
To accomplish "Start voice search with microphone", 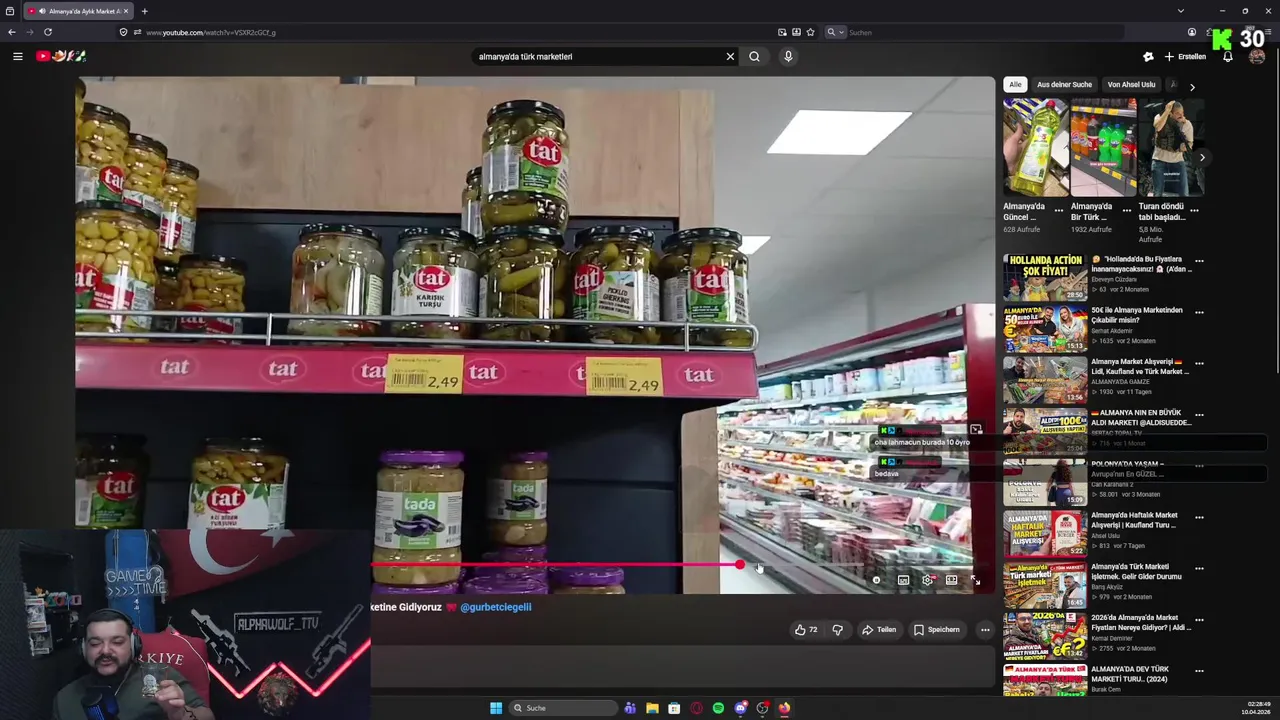I will pyautogui.click(x=788, y=56).
